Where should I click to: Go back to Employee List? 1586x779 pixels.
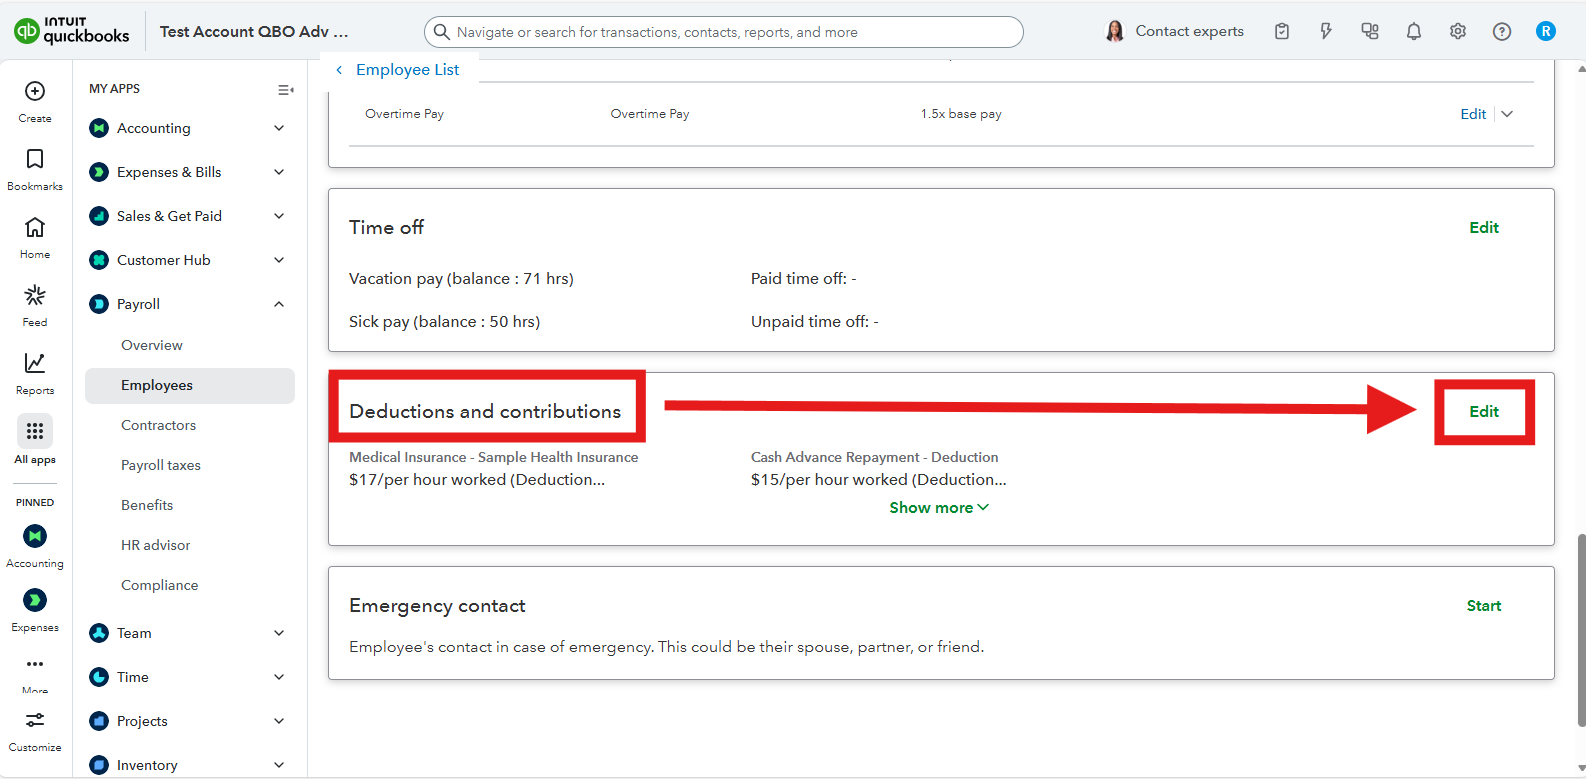[398, 70]
